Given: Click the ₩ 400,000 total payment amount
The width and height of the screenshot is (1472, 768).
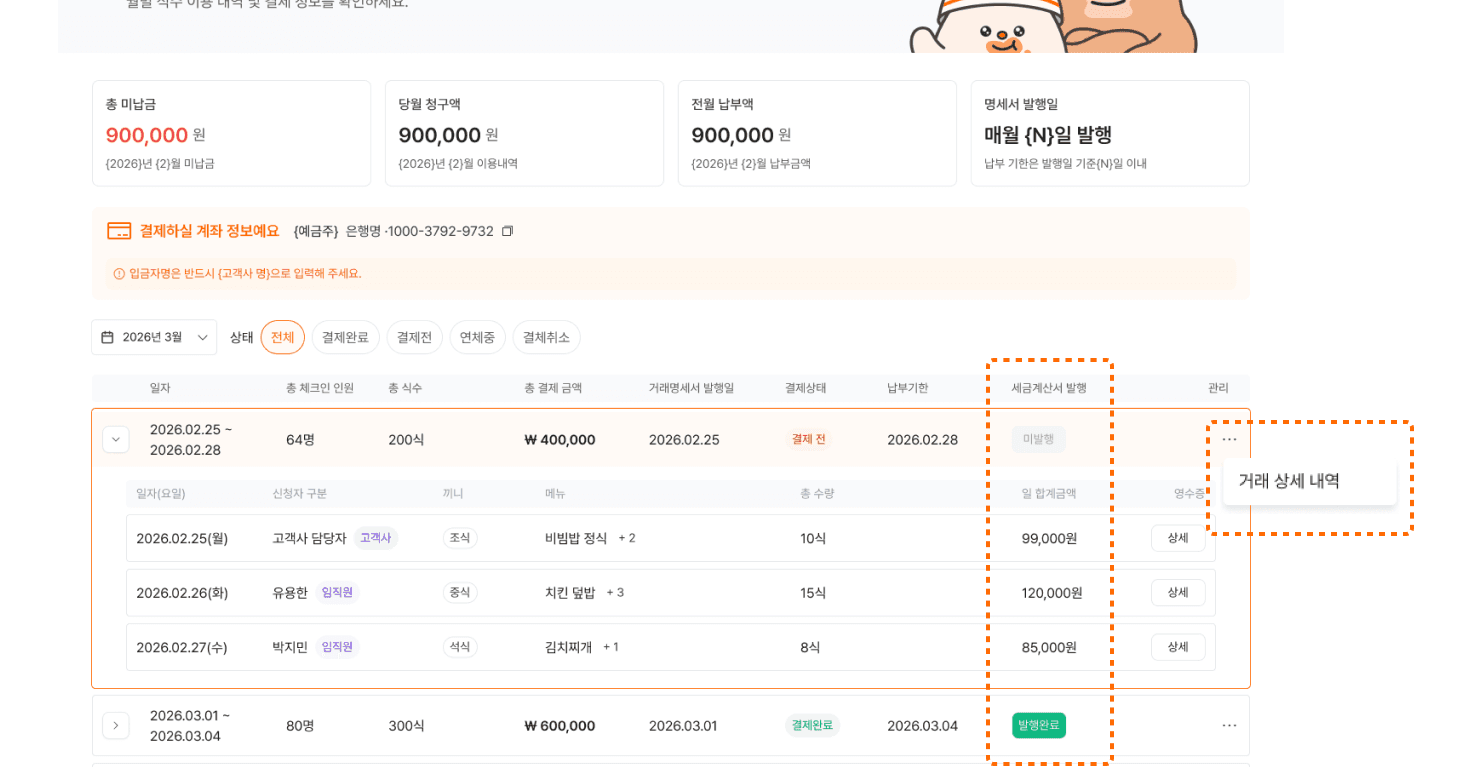Looking at the screenshot, I should click(x=560, y=439).
